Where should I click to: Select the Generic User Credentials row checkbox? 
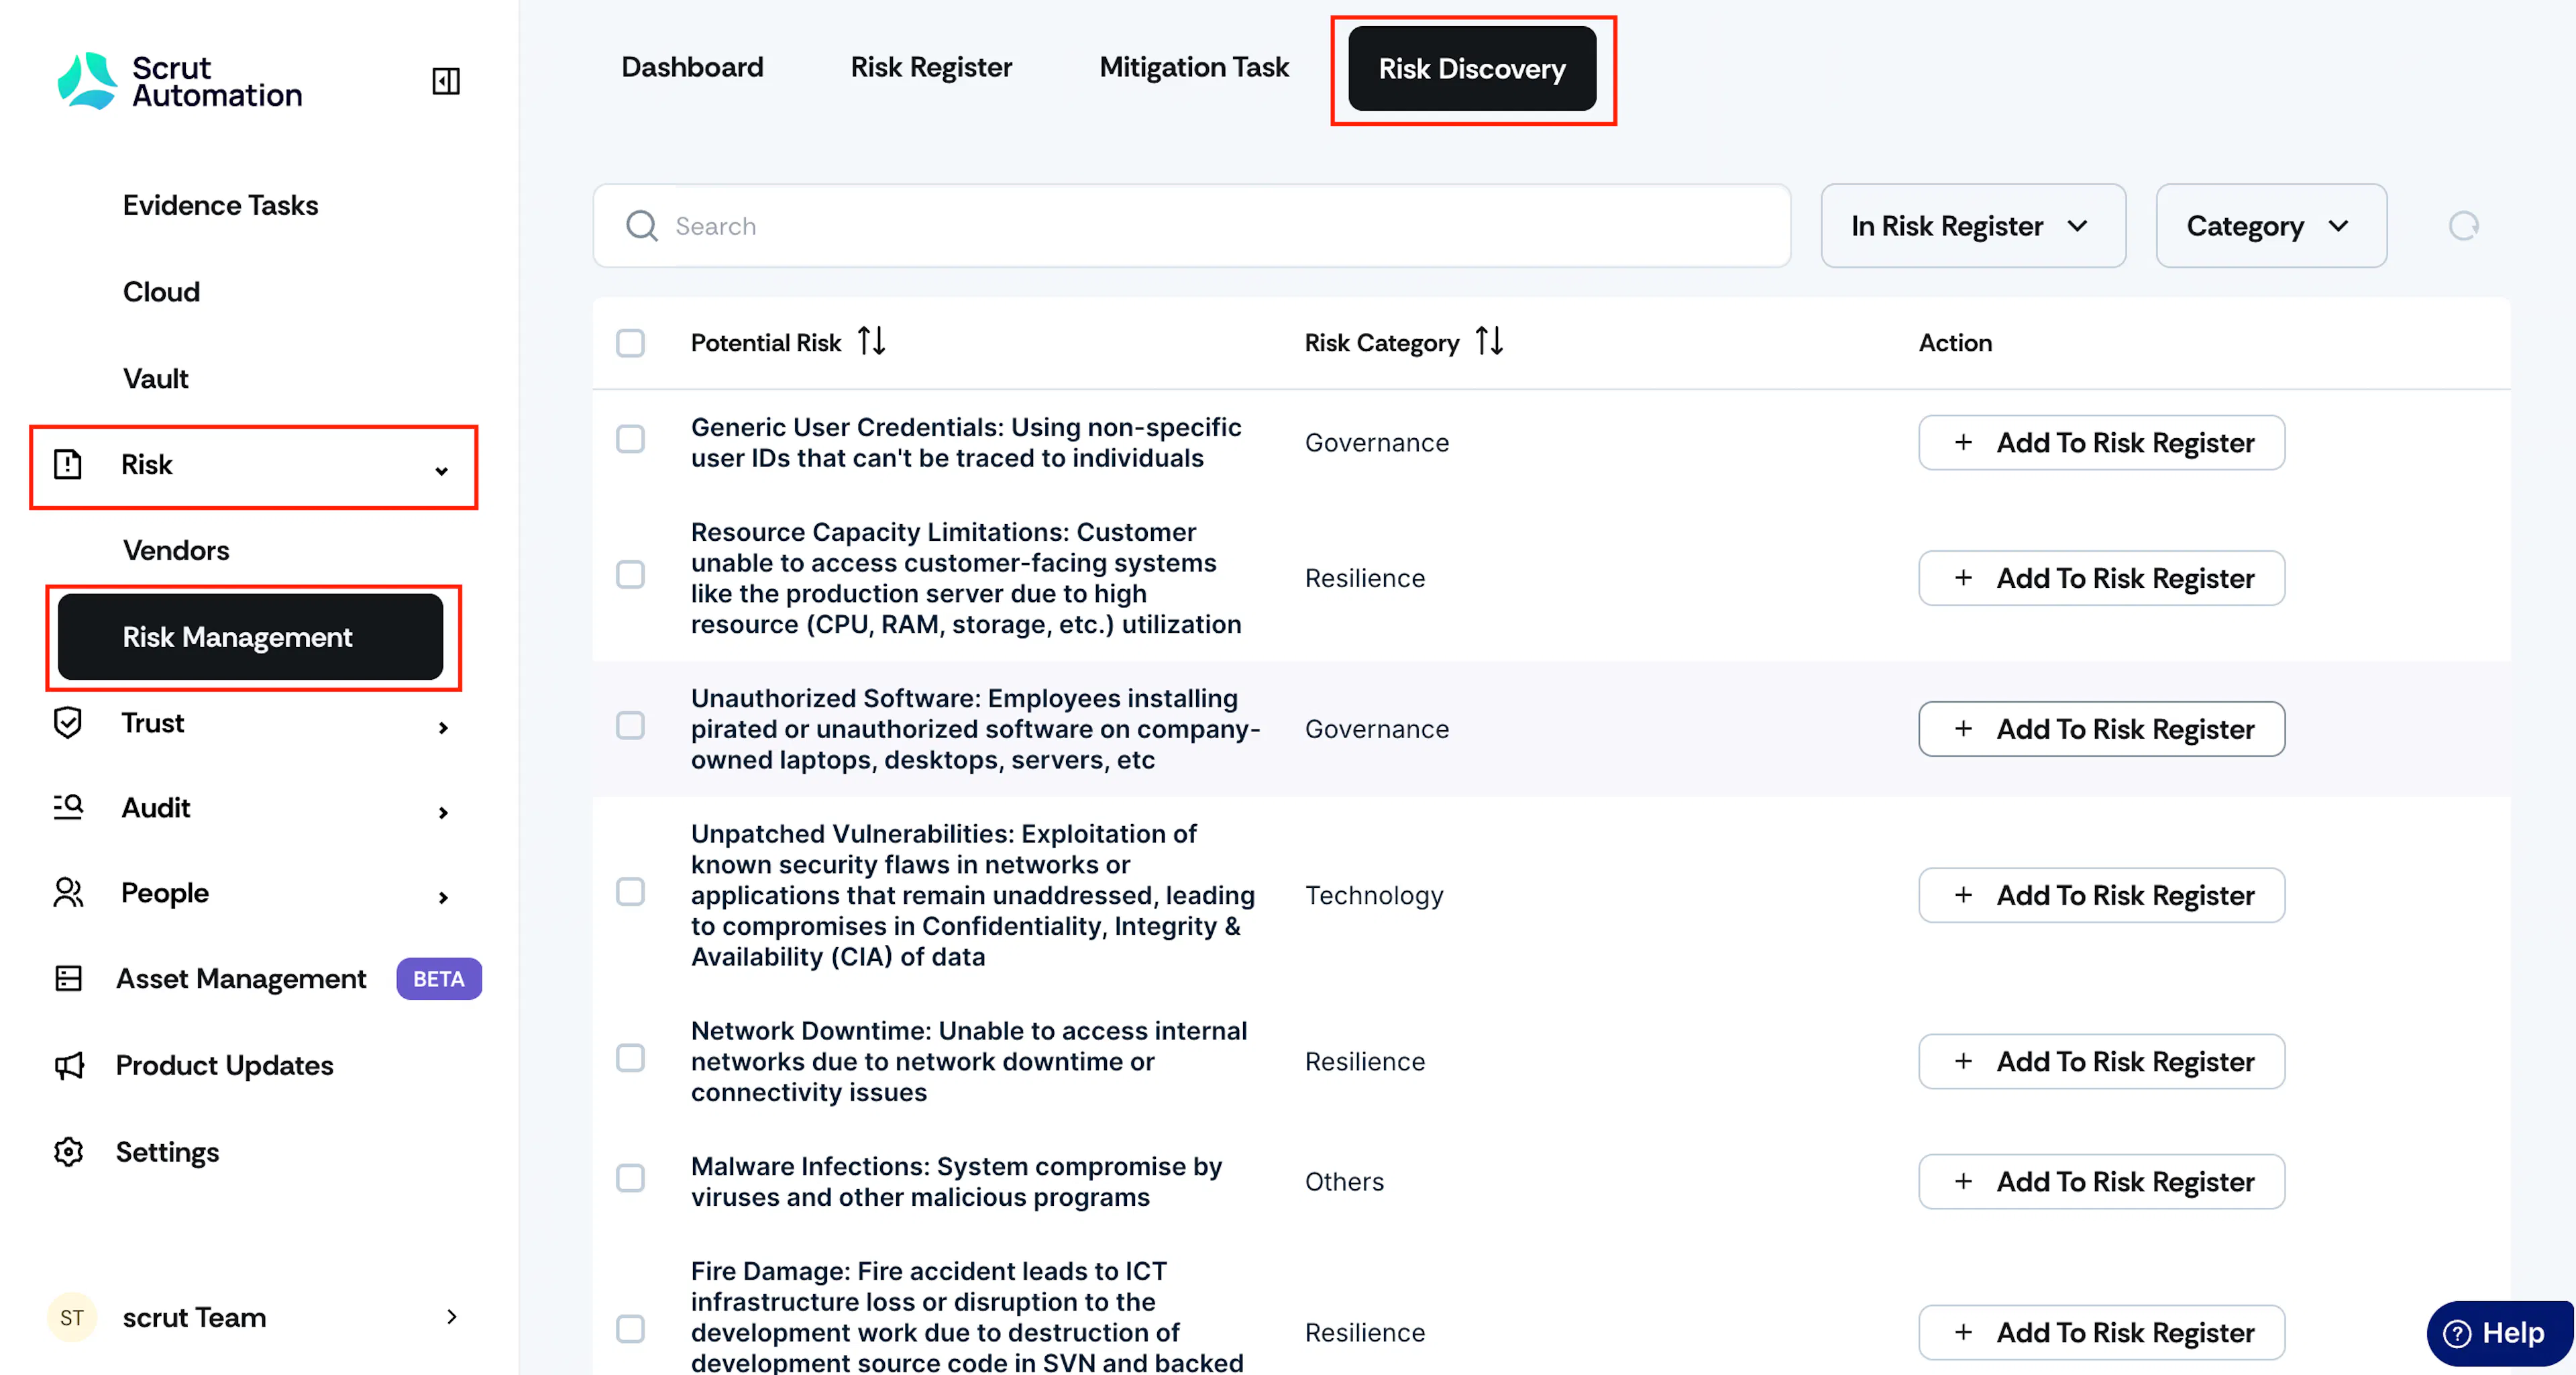[630, 440]
